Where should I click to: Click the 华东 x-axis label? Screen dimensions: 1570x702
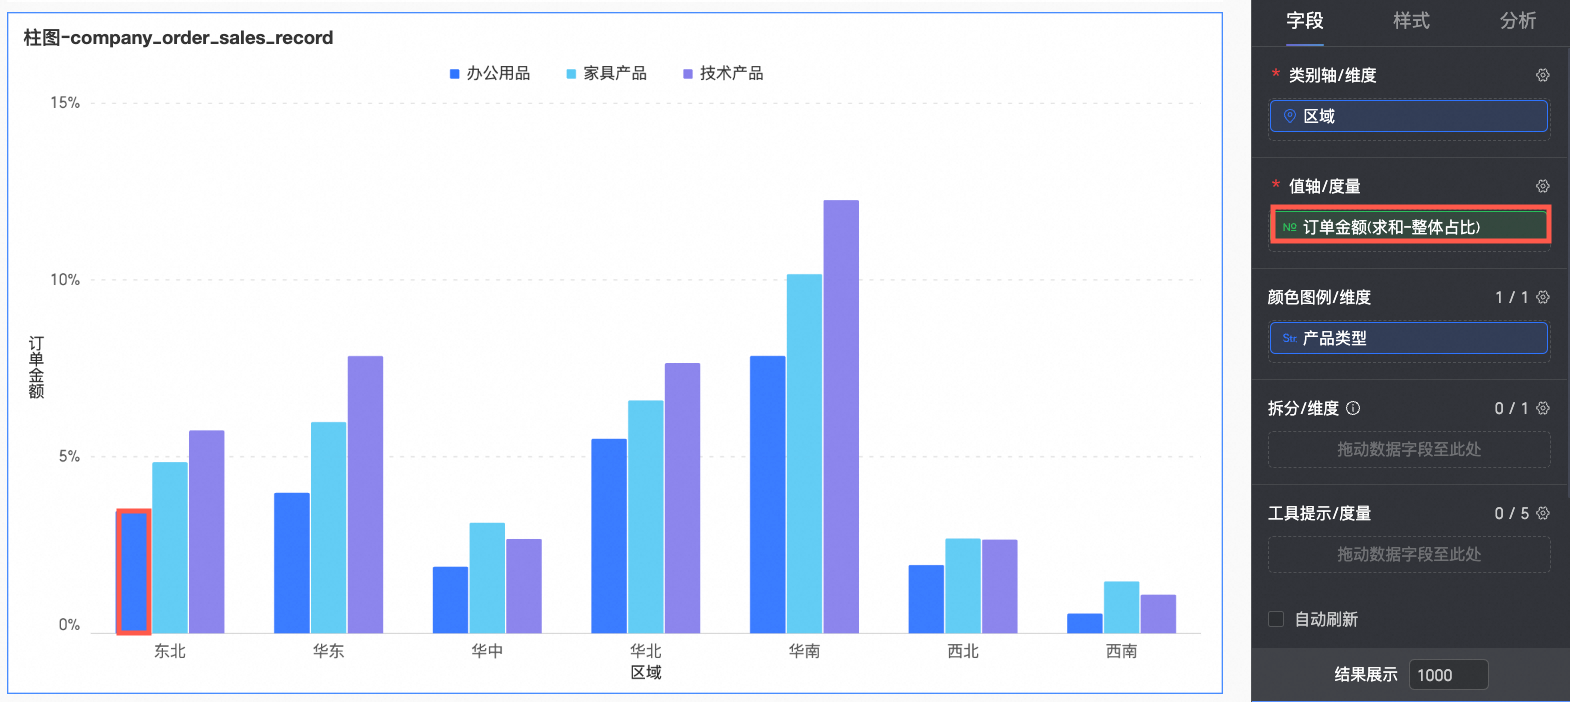point(328,651)
